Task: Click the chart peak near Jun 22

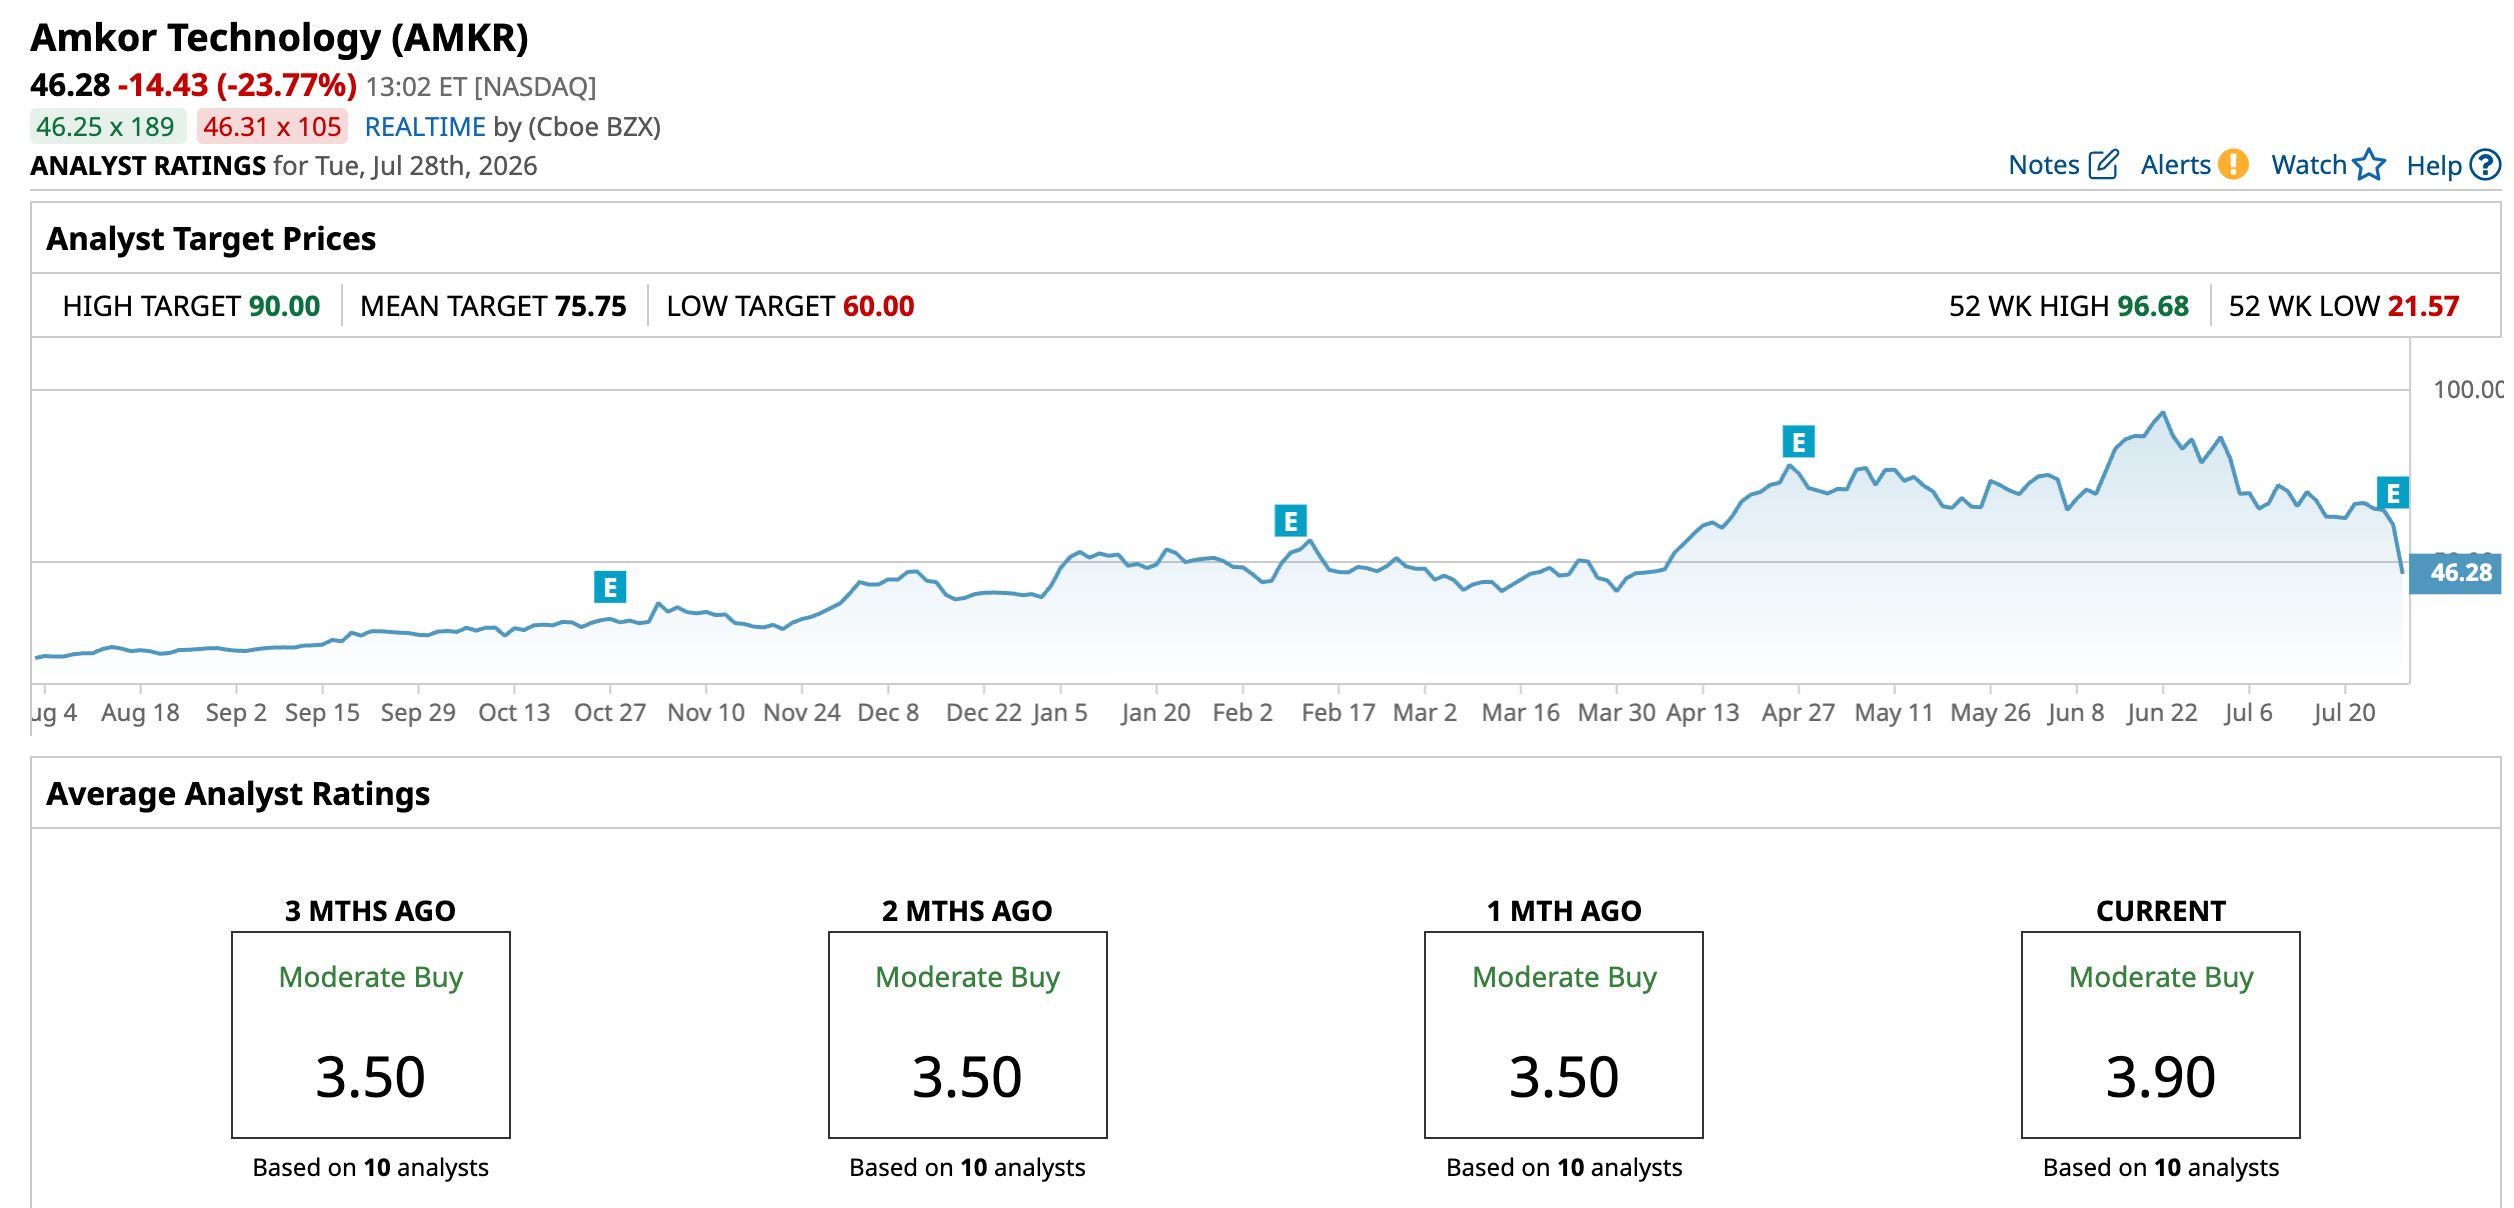Action: click(2163, 412)
